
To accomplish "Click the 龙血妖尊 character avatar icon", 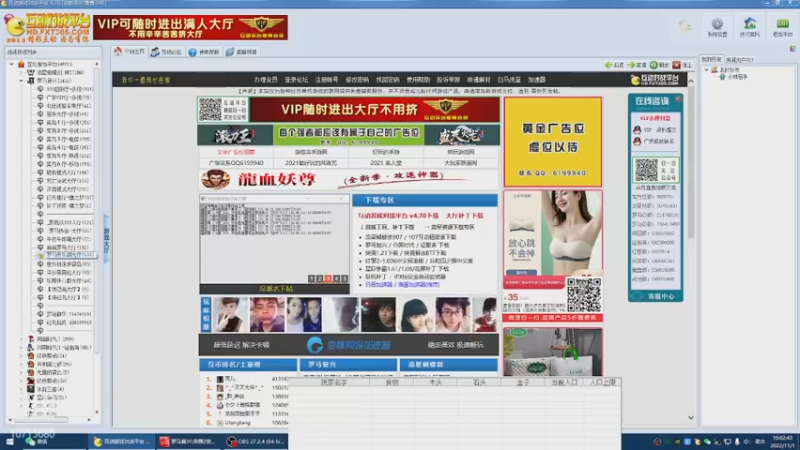I will 215,179.
